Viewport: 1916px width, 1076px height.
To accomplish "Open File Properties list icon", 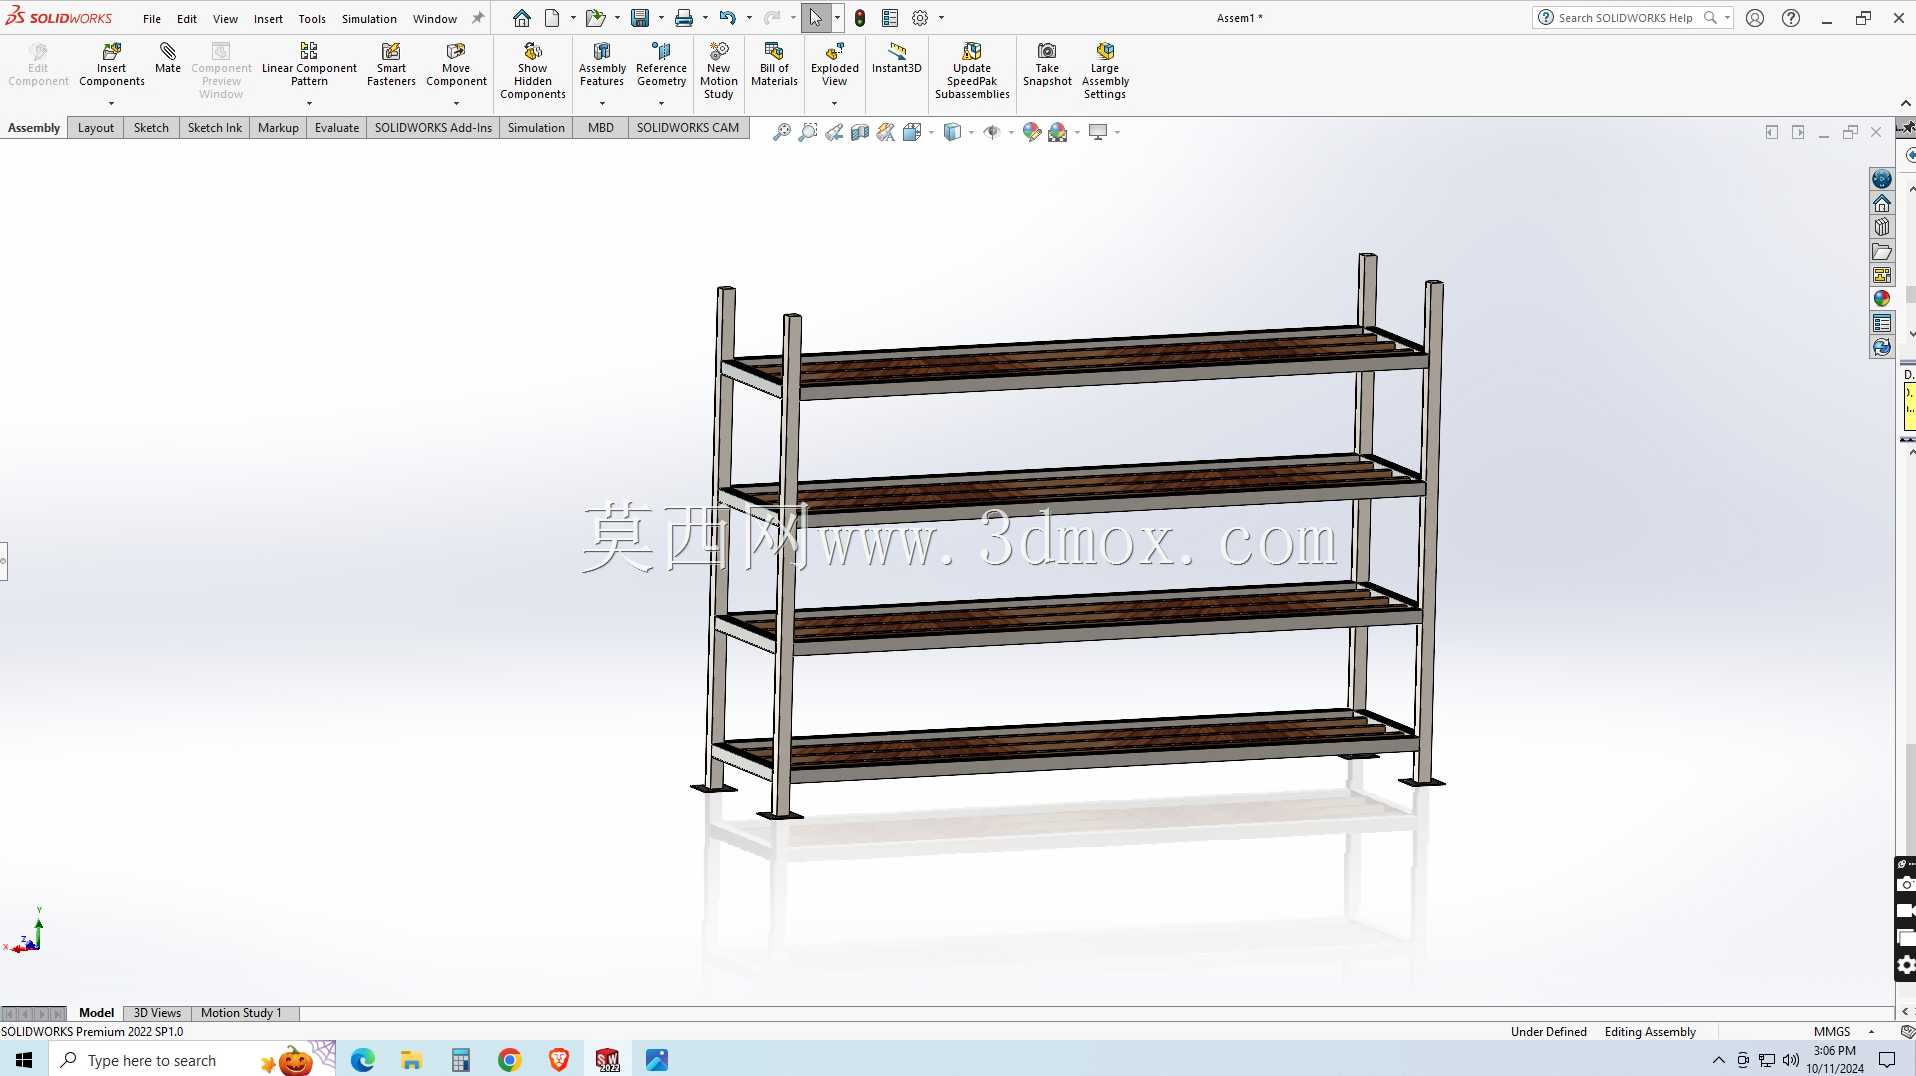I will point(890,18).
